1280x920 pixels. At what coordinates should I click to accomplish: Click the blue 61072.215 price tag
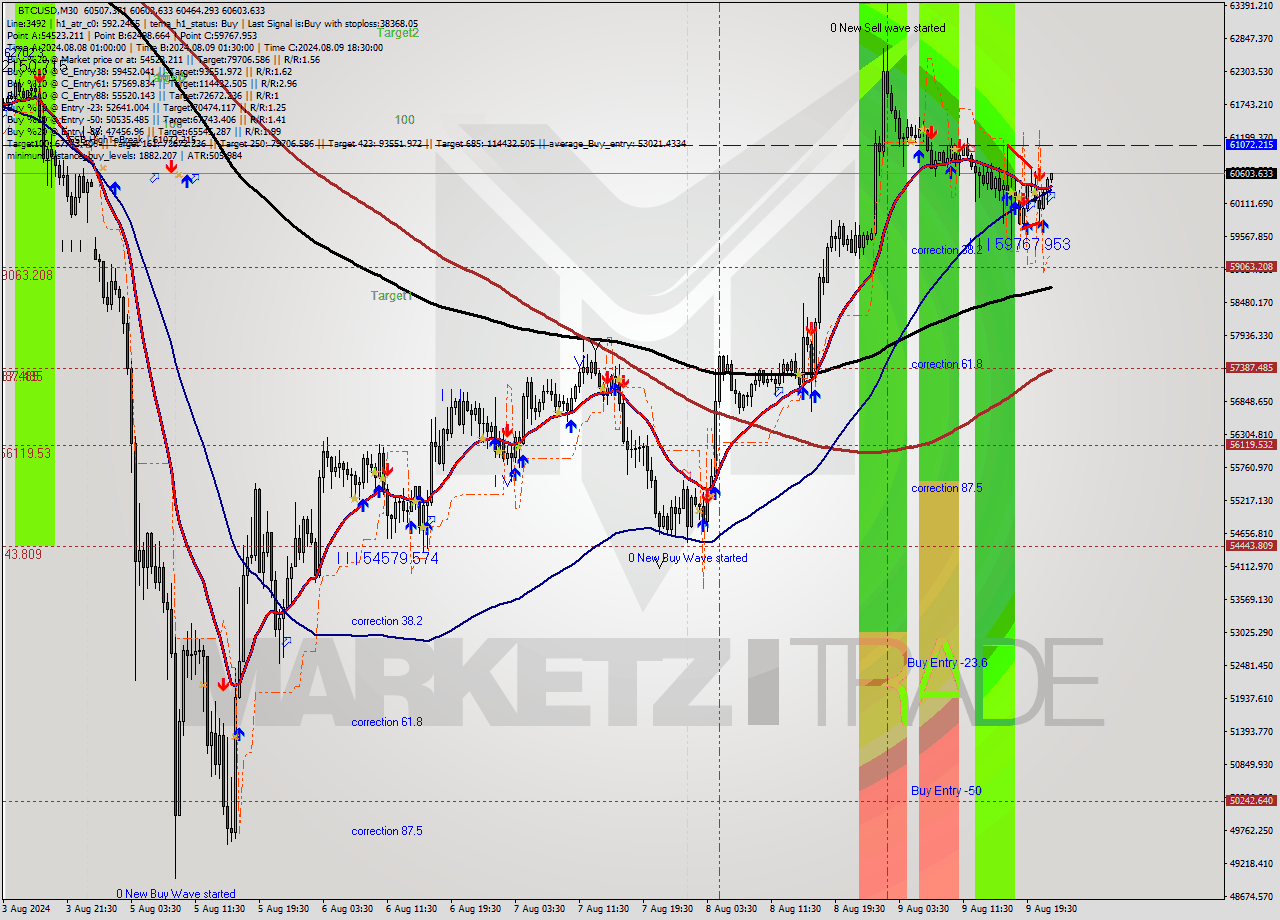1251,145
